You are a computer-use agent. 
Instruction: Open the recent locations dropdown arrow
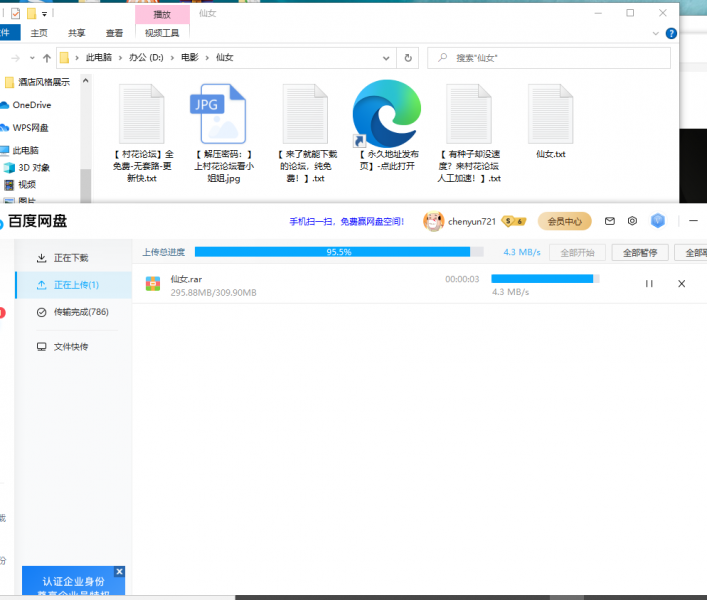tap(32, 58)
